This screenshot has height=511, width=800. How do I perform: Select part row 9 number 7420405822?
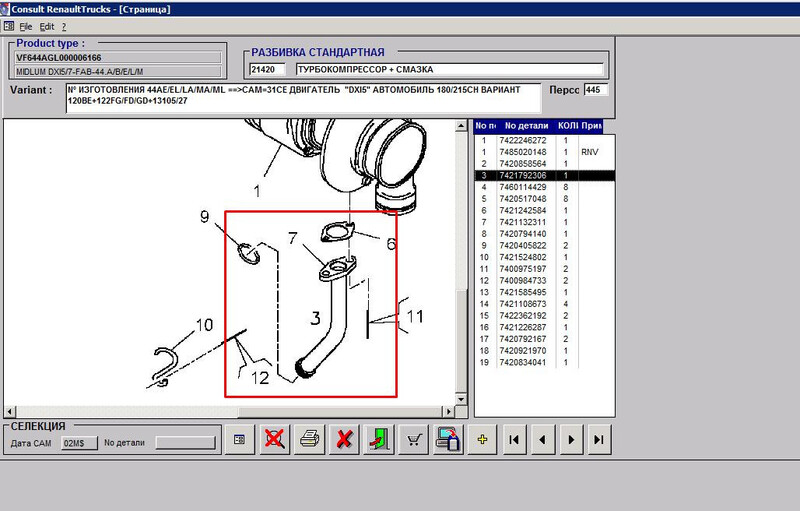pyautogui.click(x=544, y=246)
